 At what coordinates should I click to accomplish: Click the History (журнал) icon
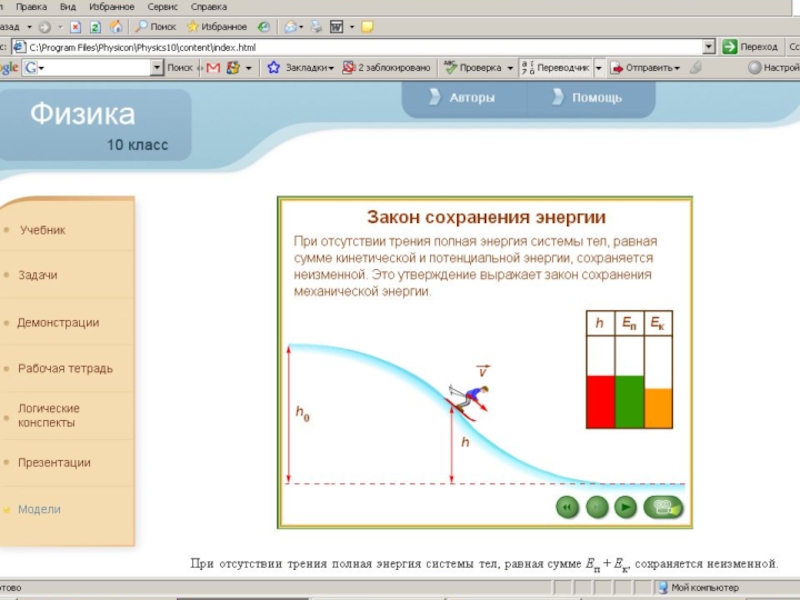pos(263,27)
